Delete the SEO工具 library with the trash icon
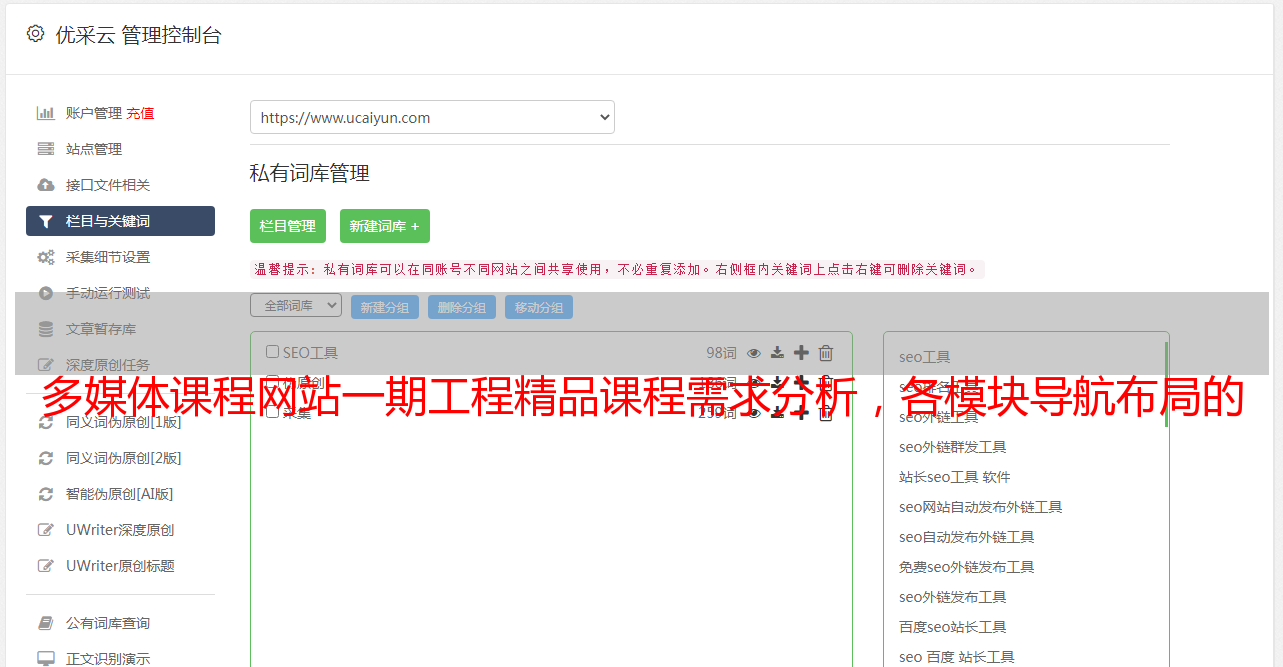Image resolution: width=1283 pixels, height=667 pixels. (x=826, y=353)
